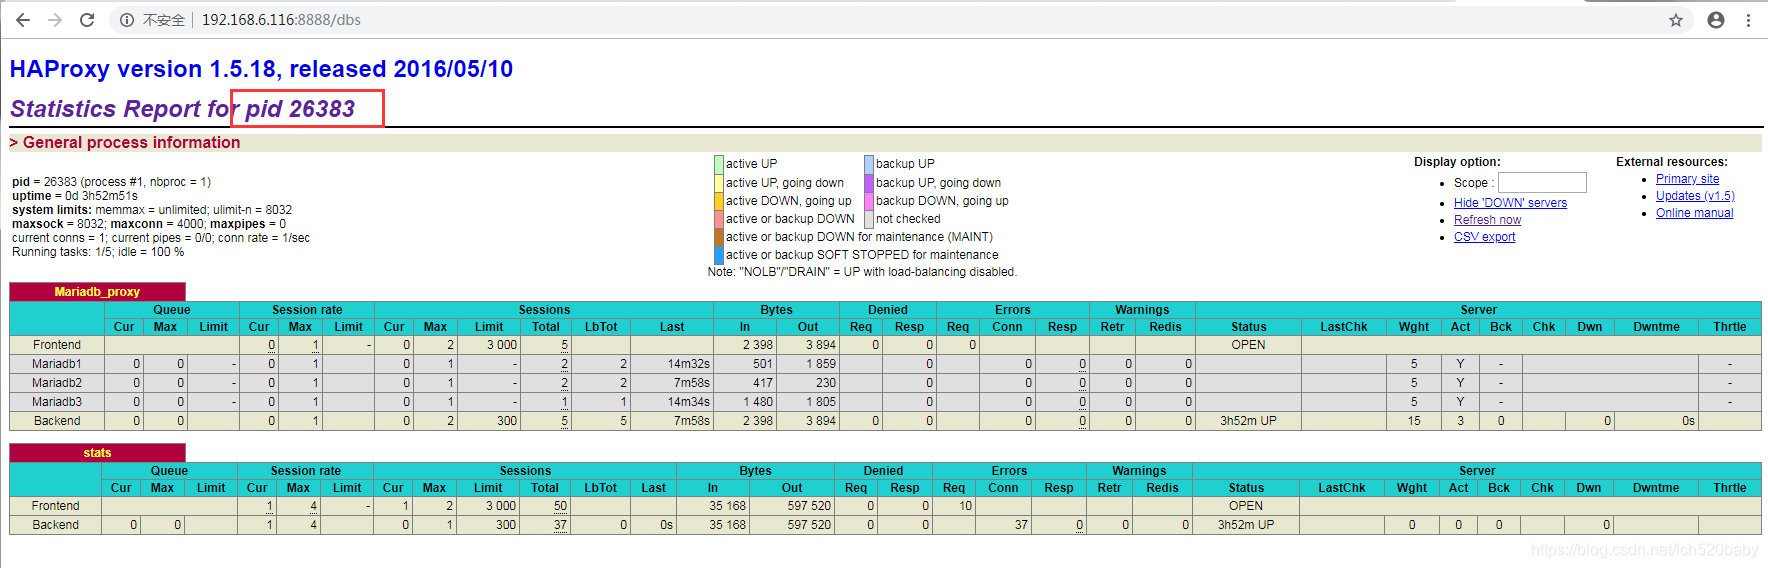1768x568 pixels.
Task: Select Mariadb1 bytes out value '1 859'
Action: [821, 364]
